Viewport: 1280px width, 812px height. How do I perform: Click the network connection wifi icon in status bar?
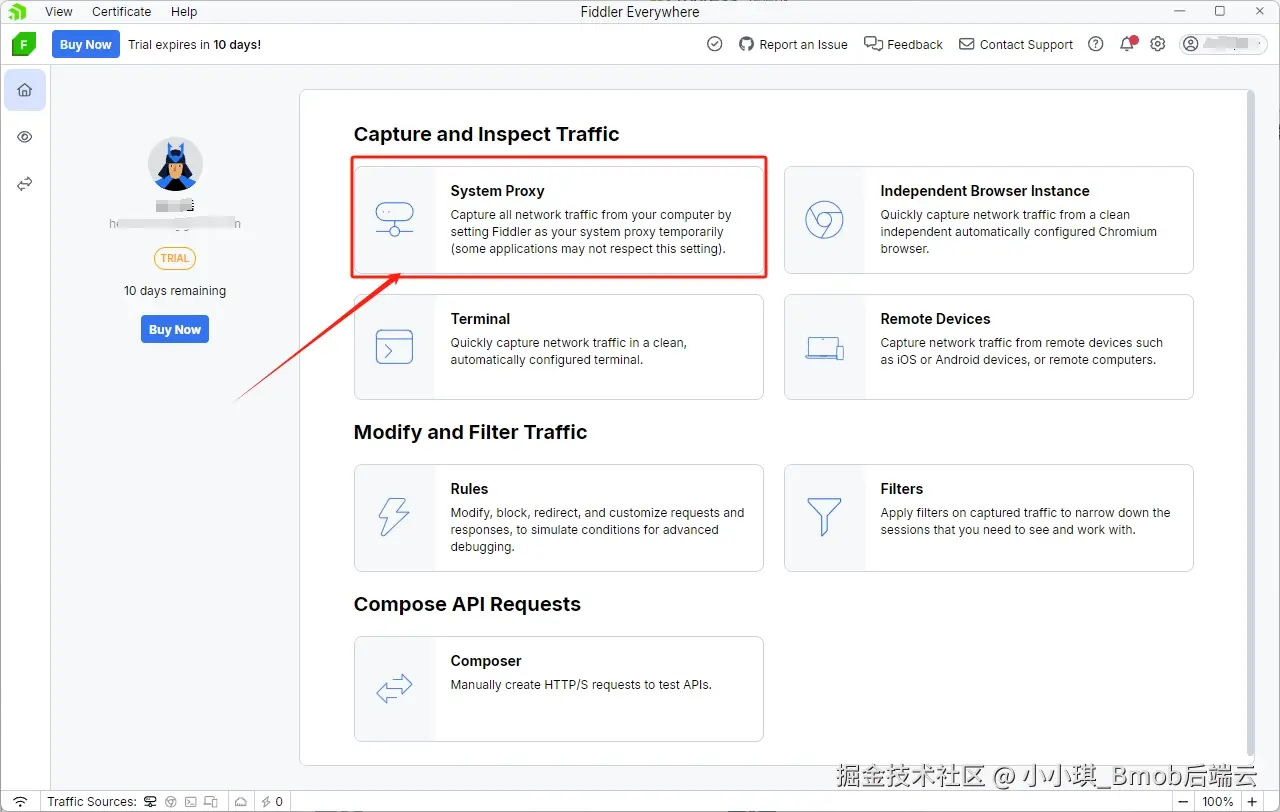coord(20,801)
